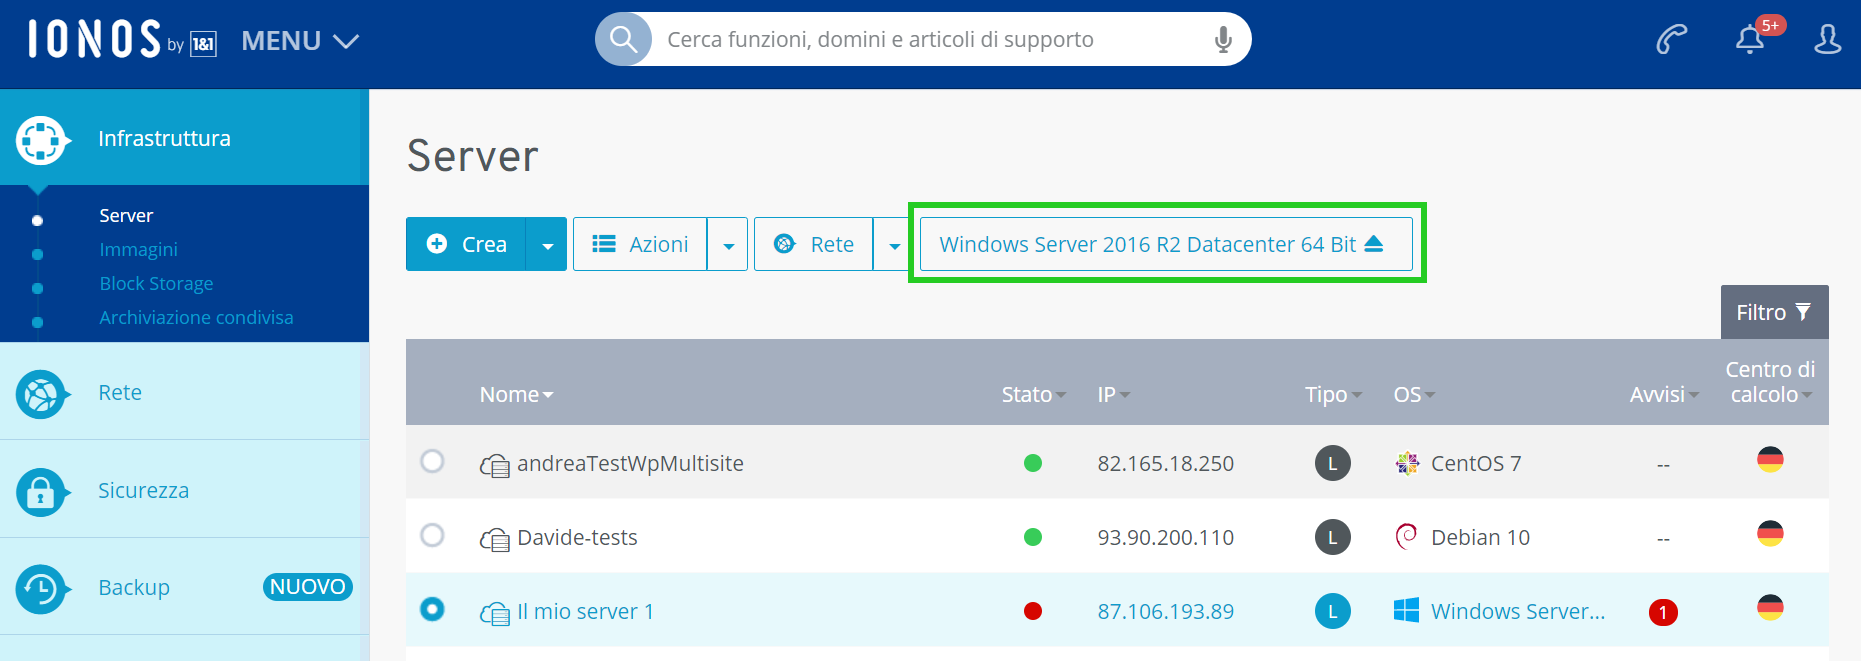The height and width of the screenshot is (661, 1861).
Task: Expand the Rete toolbar dropdown arrow
Action: 894,244
